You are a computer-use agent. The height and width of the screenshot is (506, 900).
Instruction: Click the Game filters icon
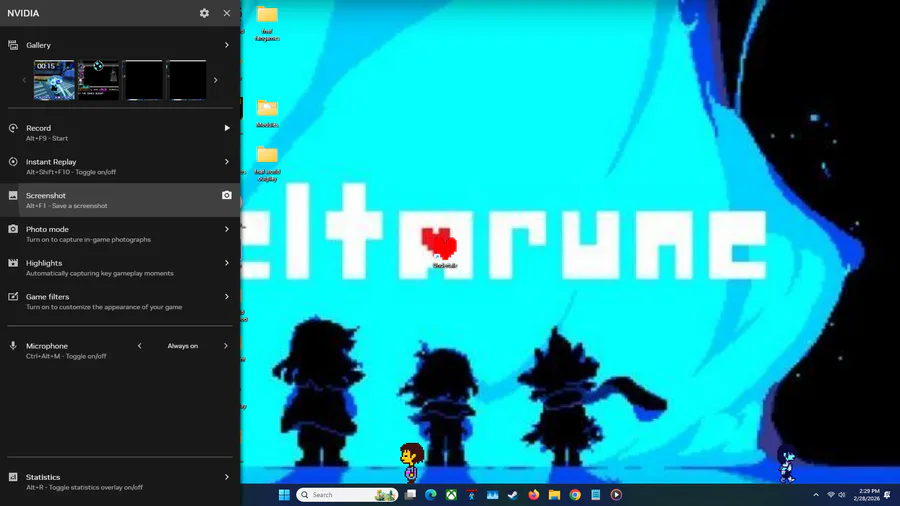(13, 297)
